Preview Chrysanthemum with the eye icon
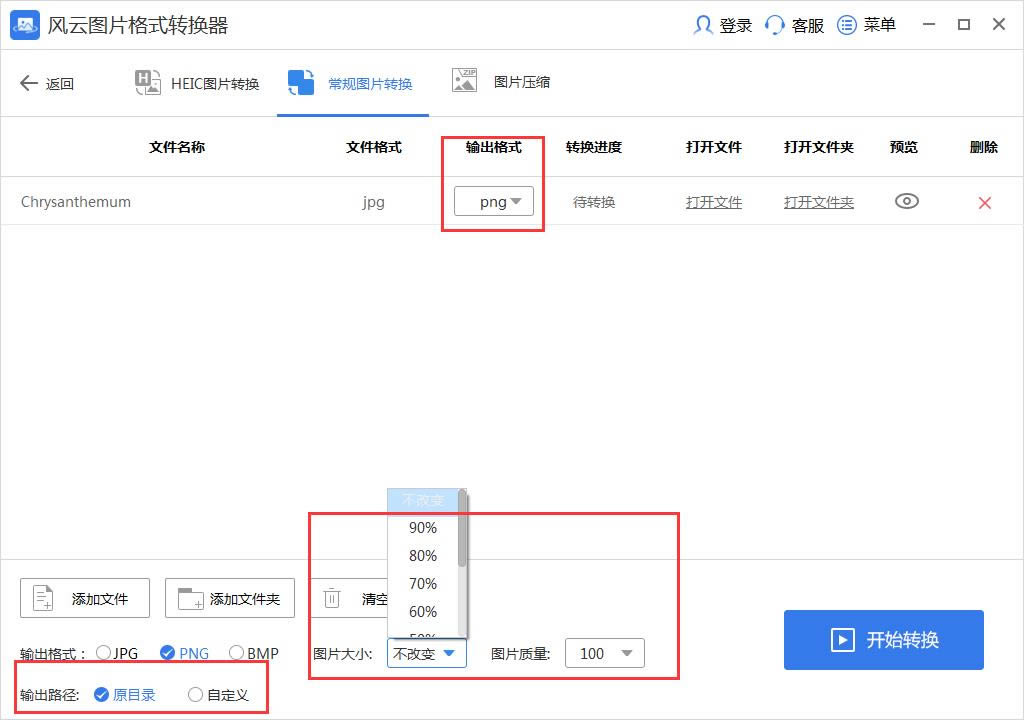The width and height of the screenshot is (1024, 720). click(x=906, y=201)
